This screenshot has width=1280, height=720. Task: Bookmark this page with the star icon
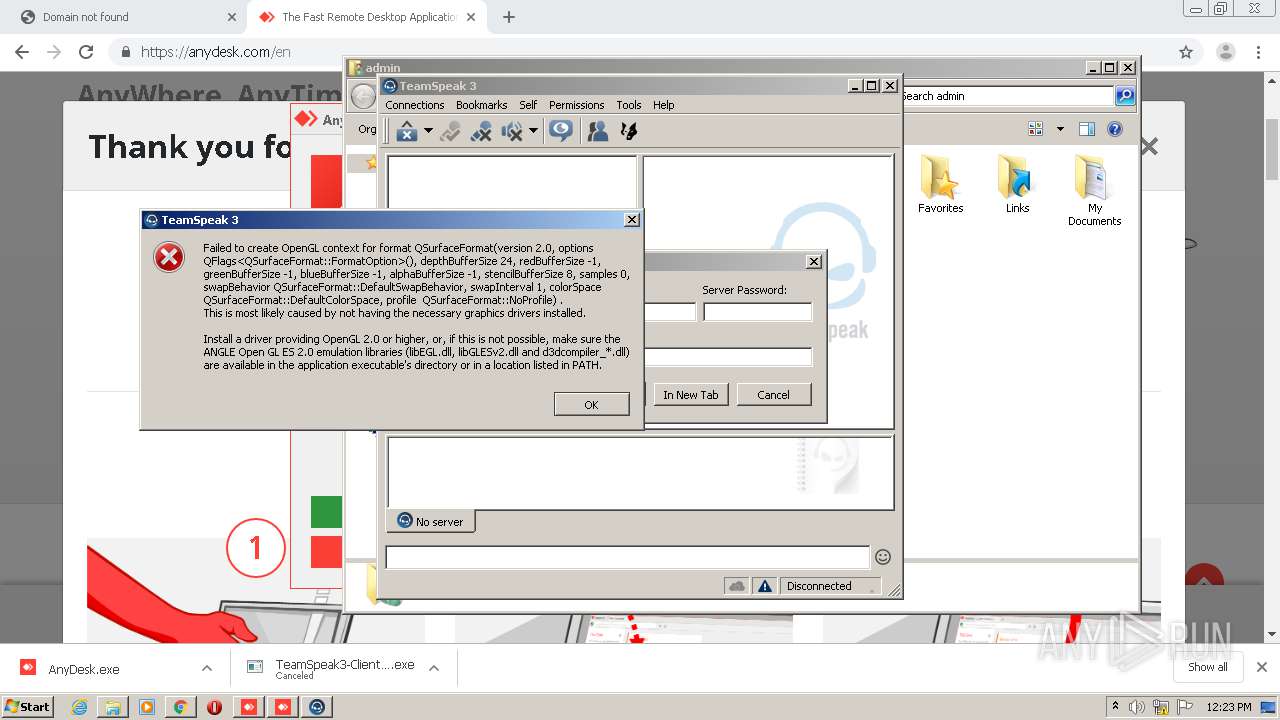[x=1186, y=52]
